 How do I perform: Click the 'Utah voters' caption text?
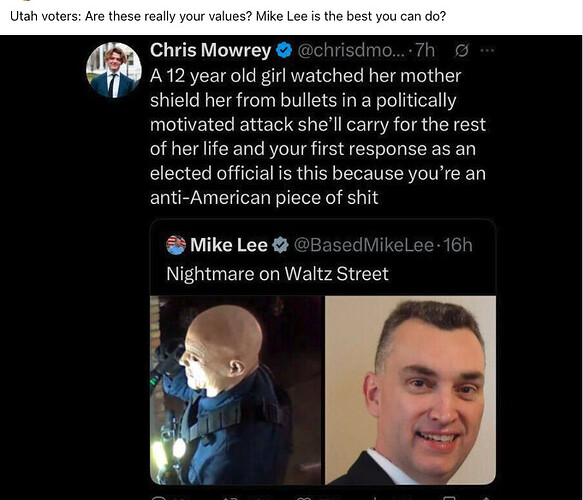(x=228, y=16)
